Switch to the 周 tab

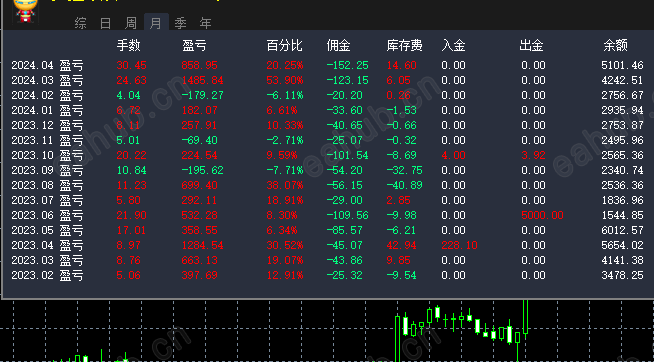point(131,23)
